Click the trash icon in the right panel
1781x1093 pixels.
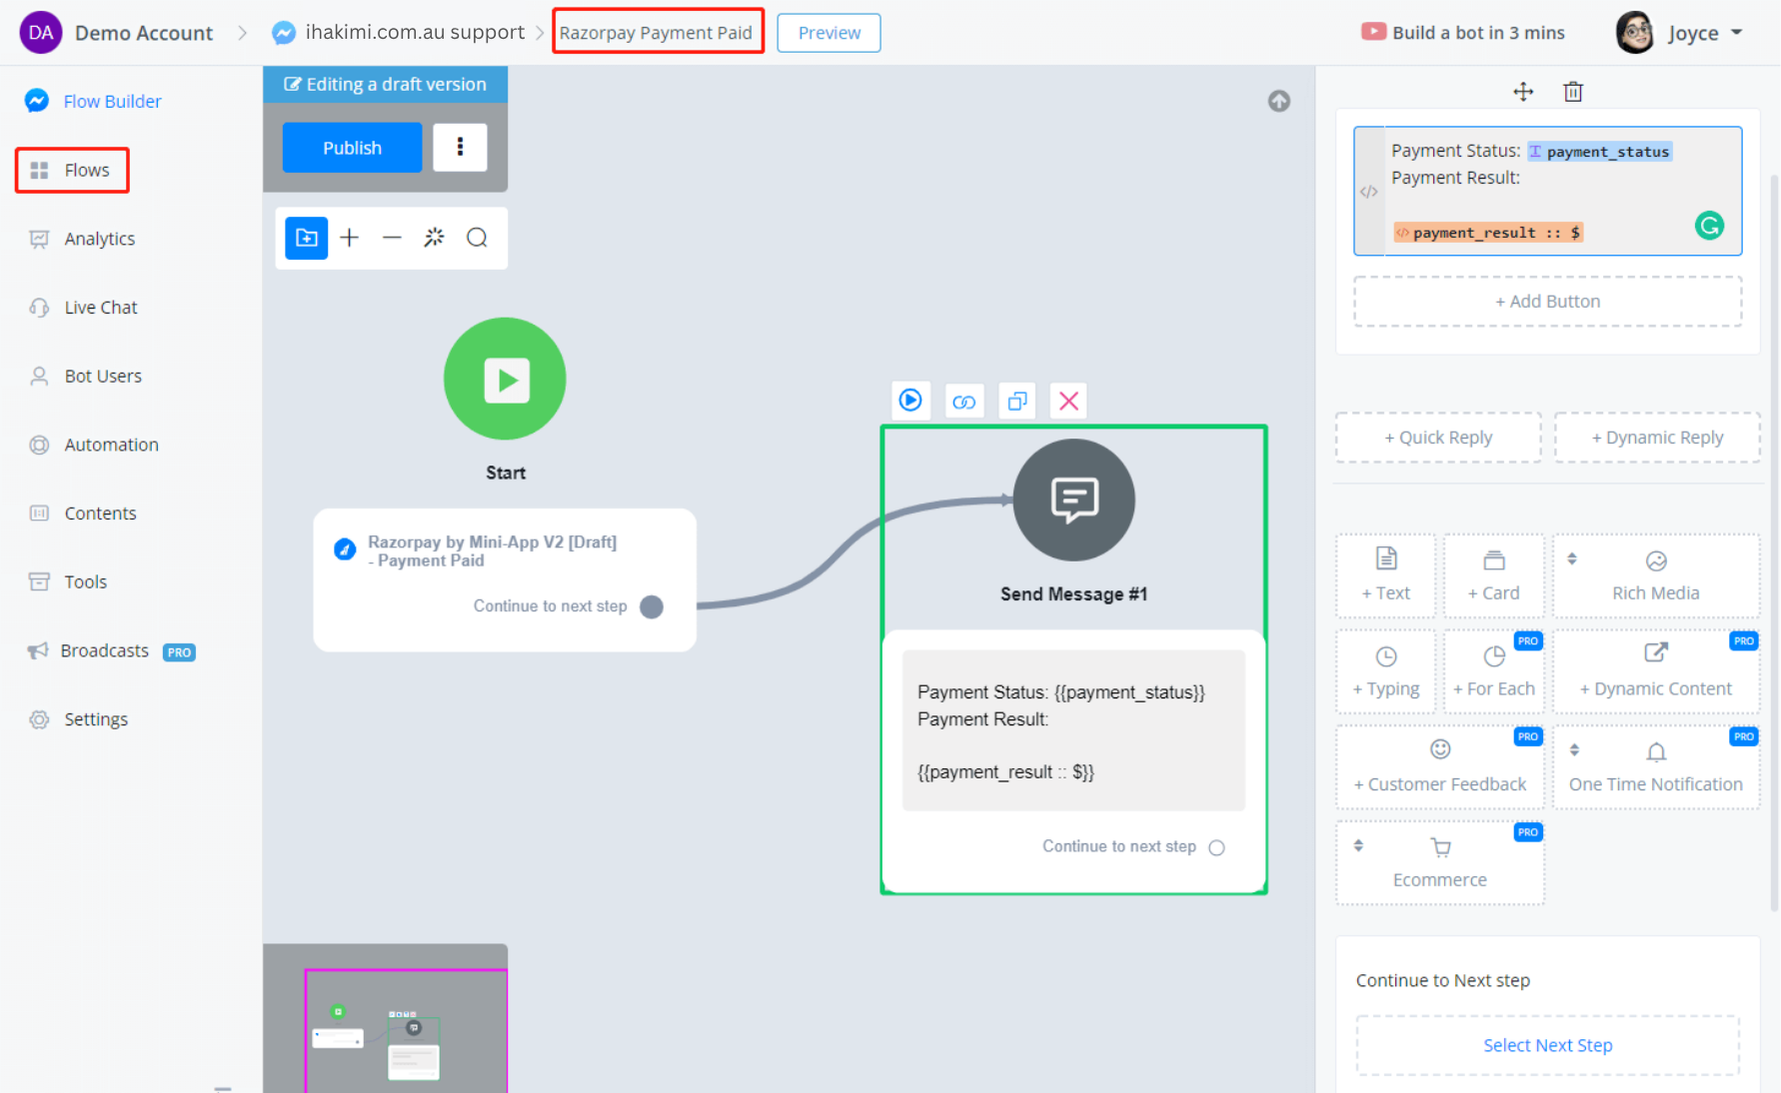pos(1572,92)
